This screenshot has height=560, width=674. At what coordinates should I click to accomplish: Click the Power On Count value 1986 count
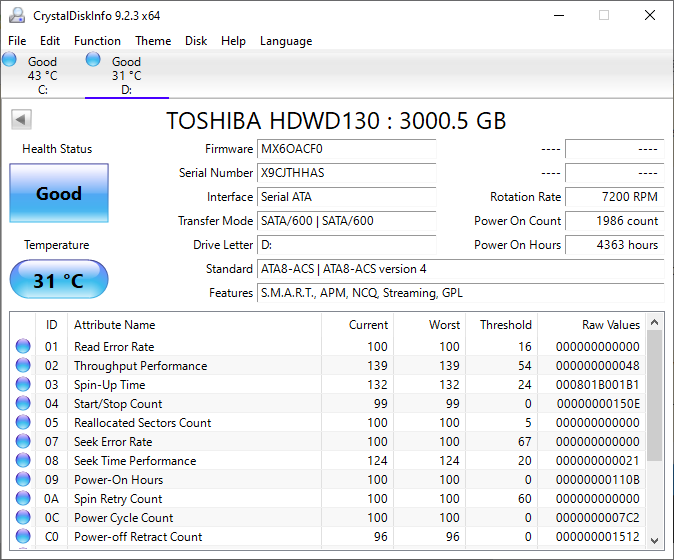(615, 221)
